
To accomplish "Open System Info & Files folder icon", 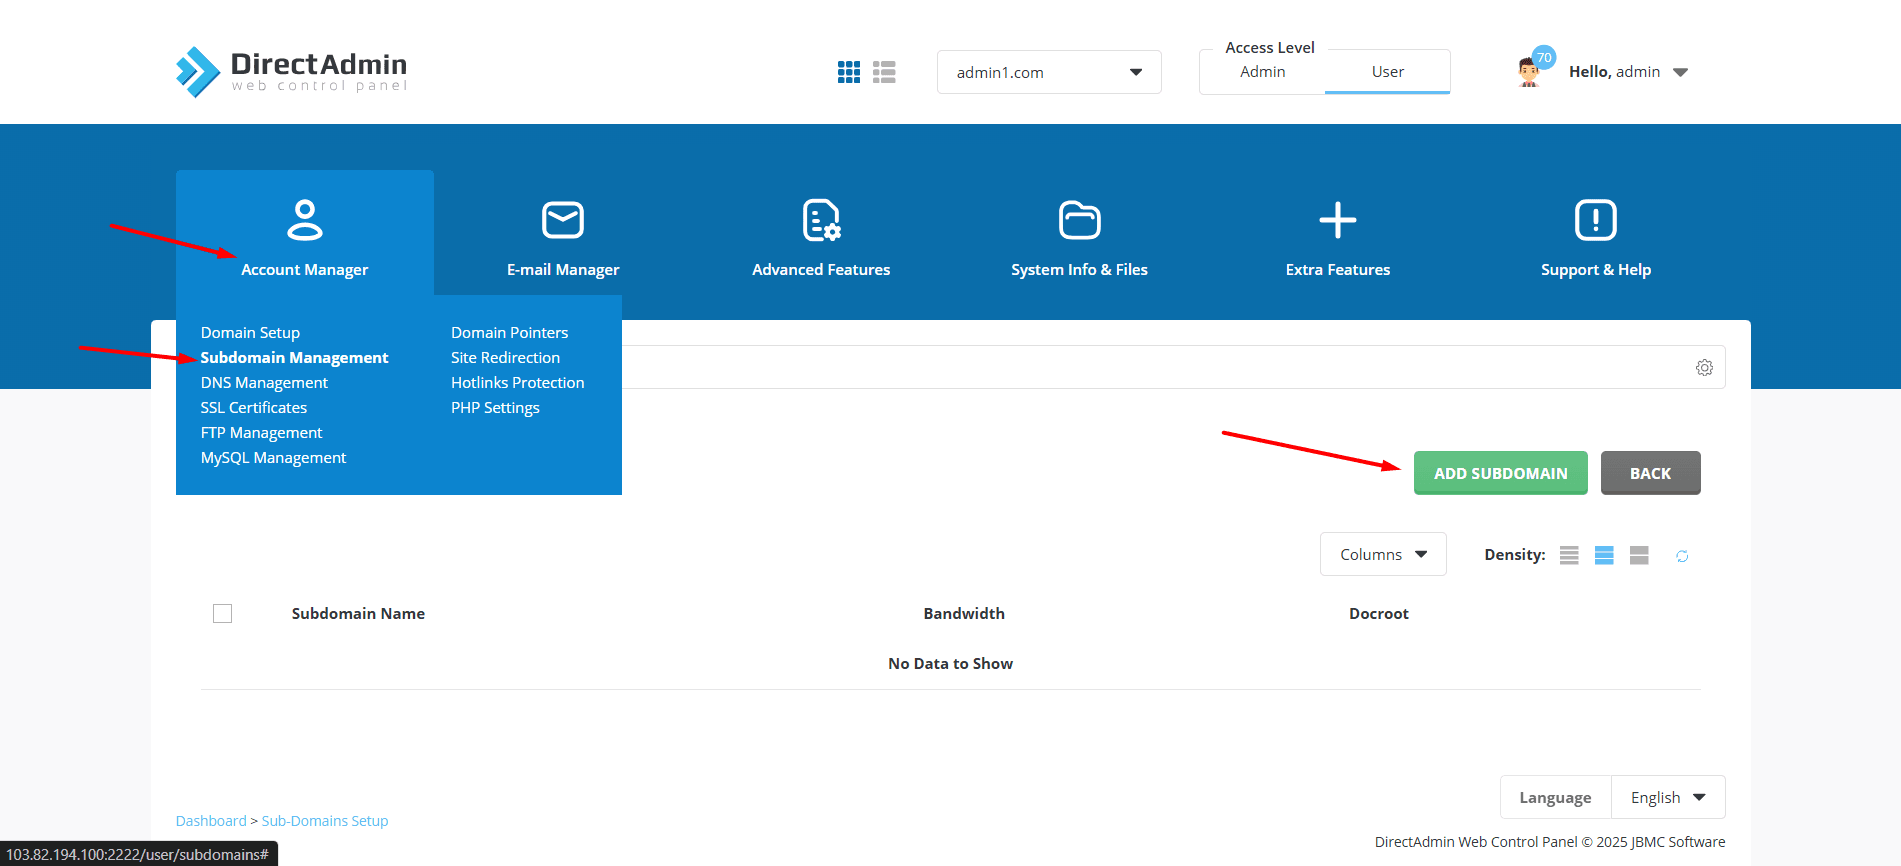I will click(x=1079, y=220).
